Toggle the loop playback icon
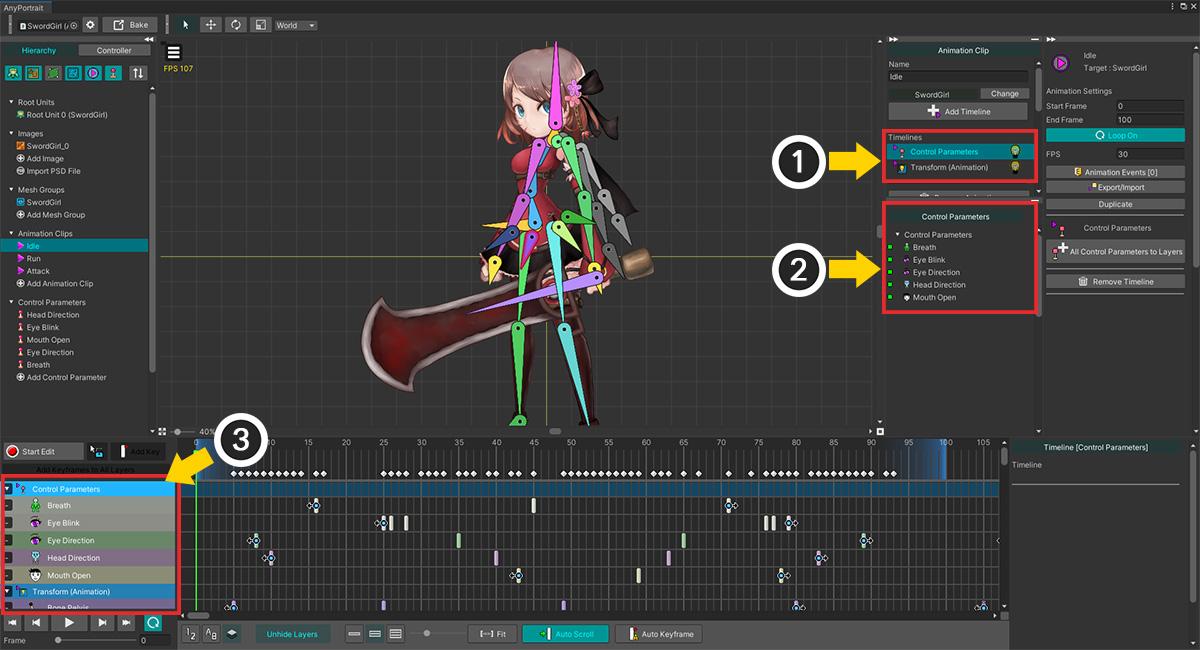Image resolution: width=1200 pixels, height=650 pixels. [153, 622]
